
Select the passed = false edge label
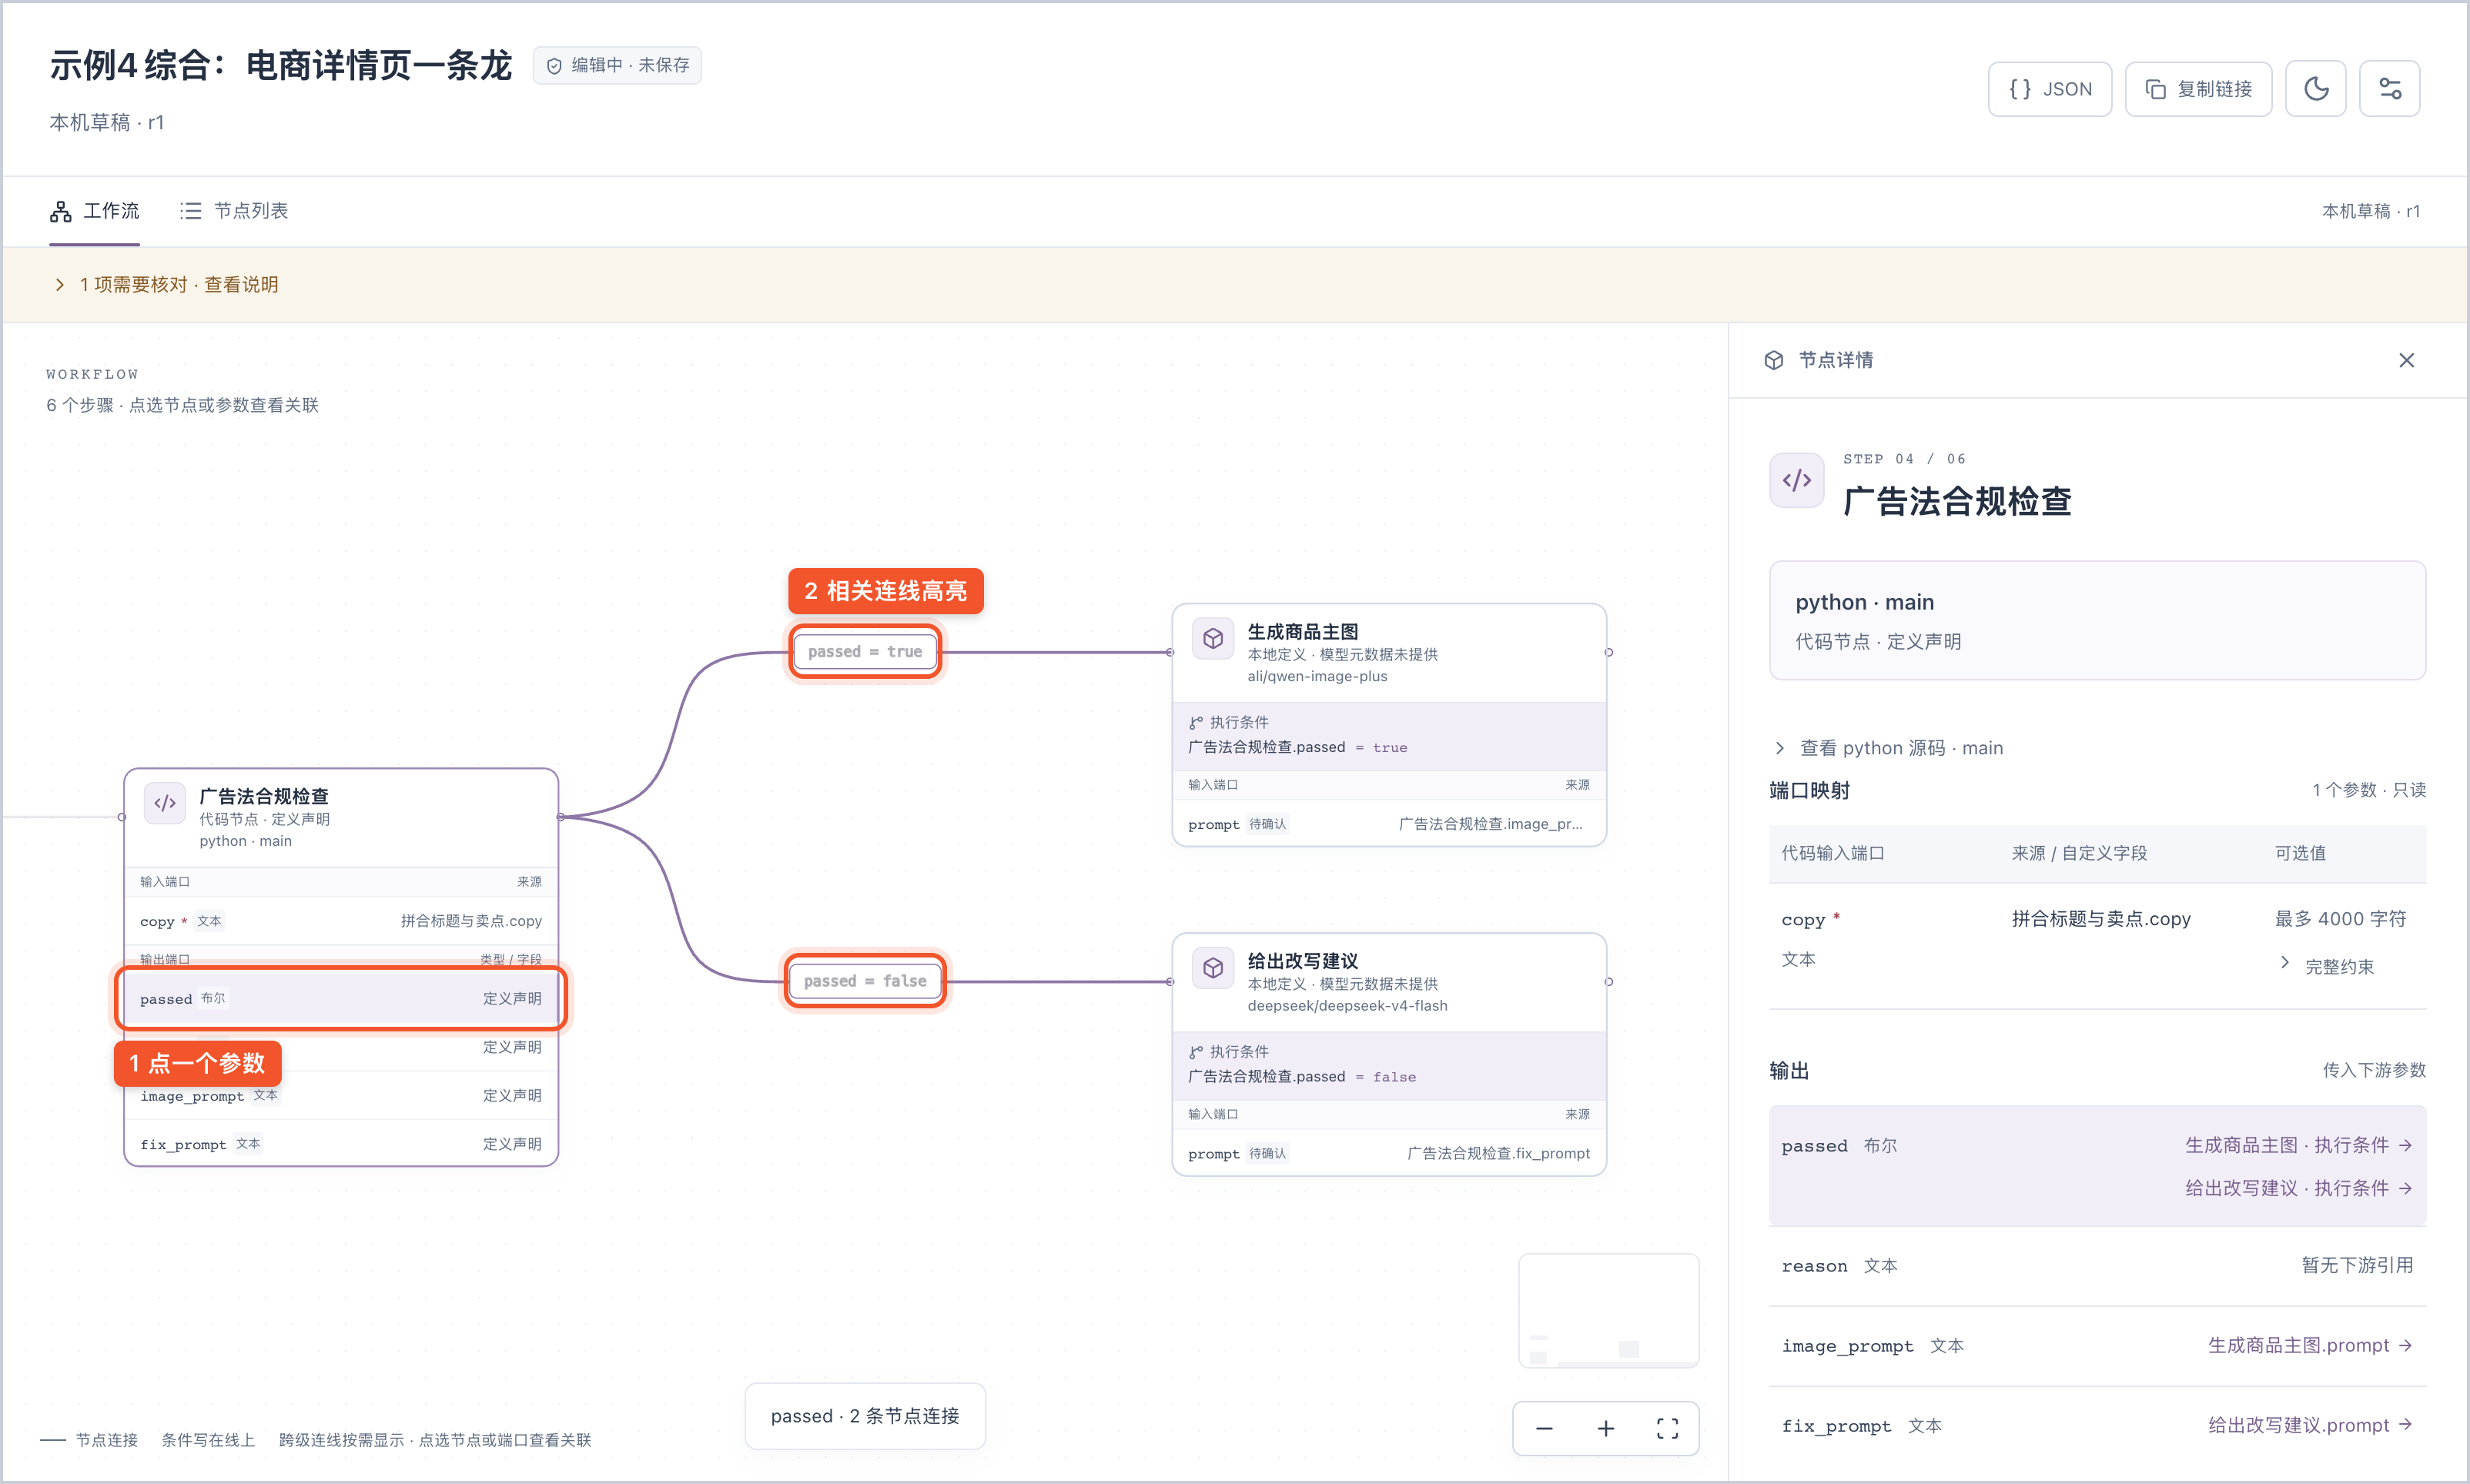click(x=865, y=981)
